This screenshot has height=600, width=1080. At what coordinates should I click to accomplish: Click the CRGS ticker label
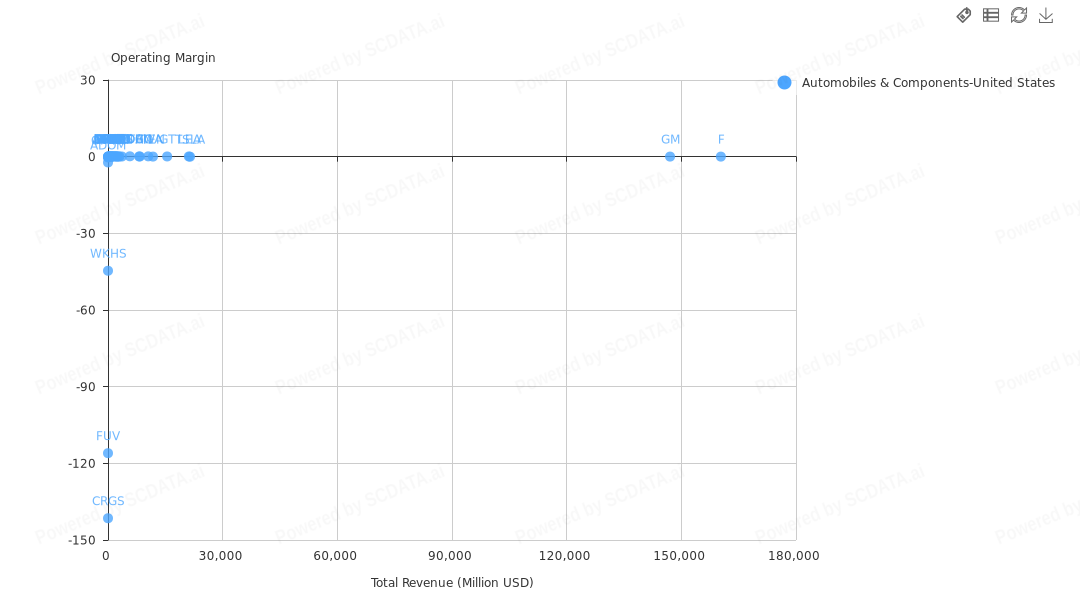(x=108, y=501)
